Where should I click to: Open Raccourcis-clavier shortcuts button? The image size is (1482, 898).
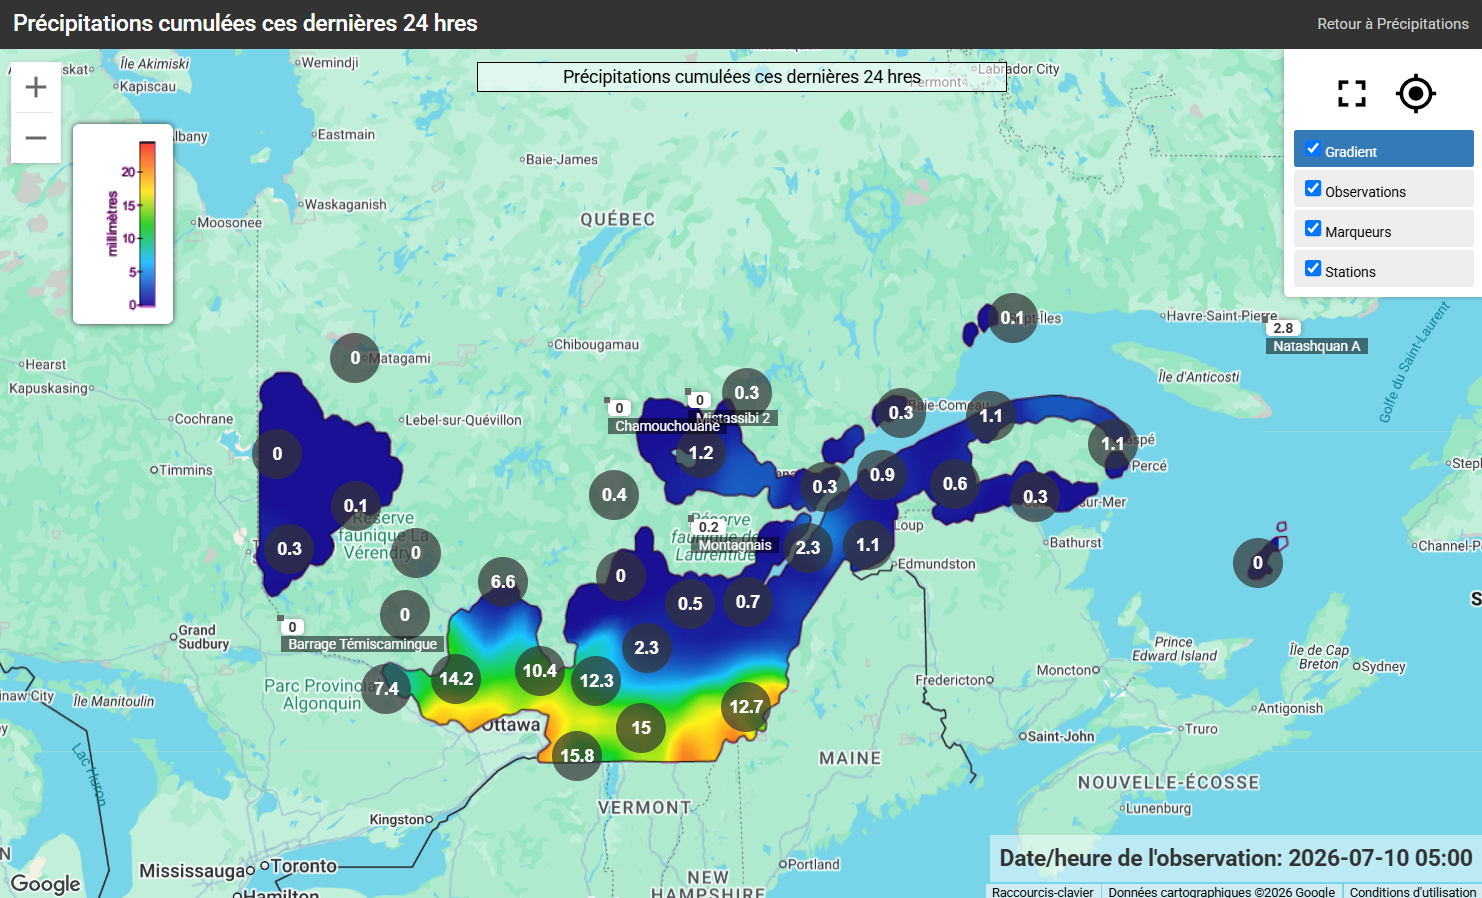pyautogui.click(x=1043, y=891)
